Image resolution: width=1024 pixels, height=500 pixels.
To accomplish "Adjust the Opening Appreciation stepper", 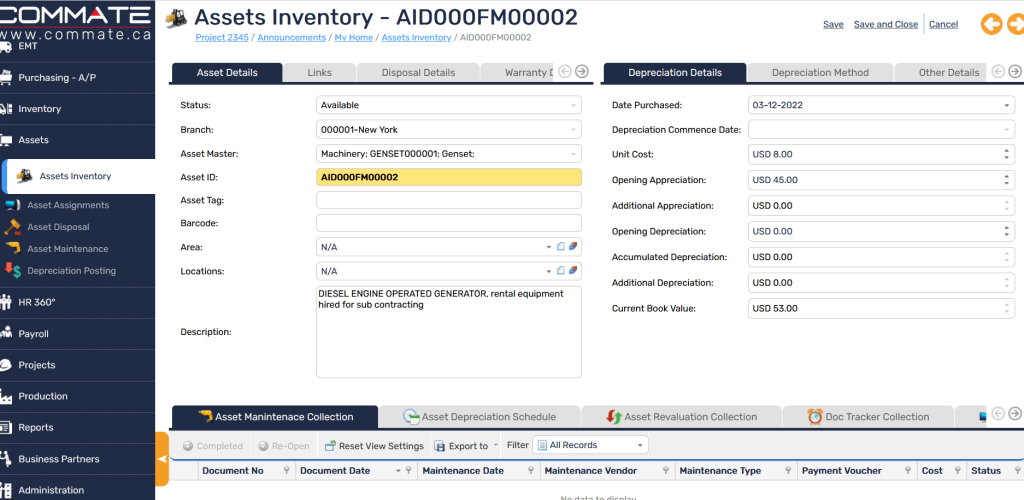I will pyautogui.click(x=1006, y=180).
